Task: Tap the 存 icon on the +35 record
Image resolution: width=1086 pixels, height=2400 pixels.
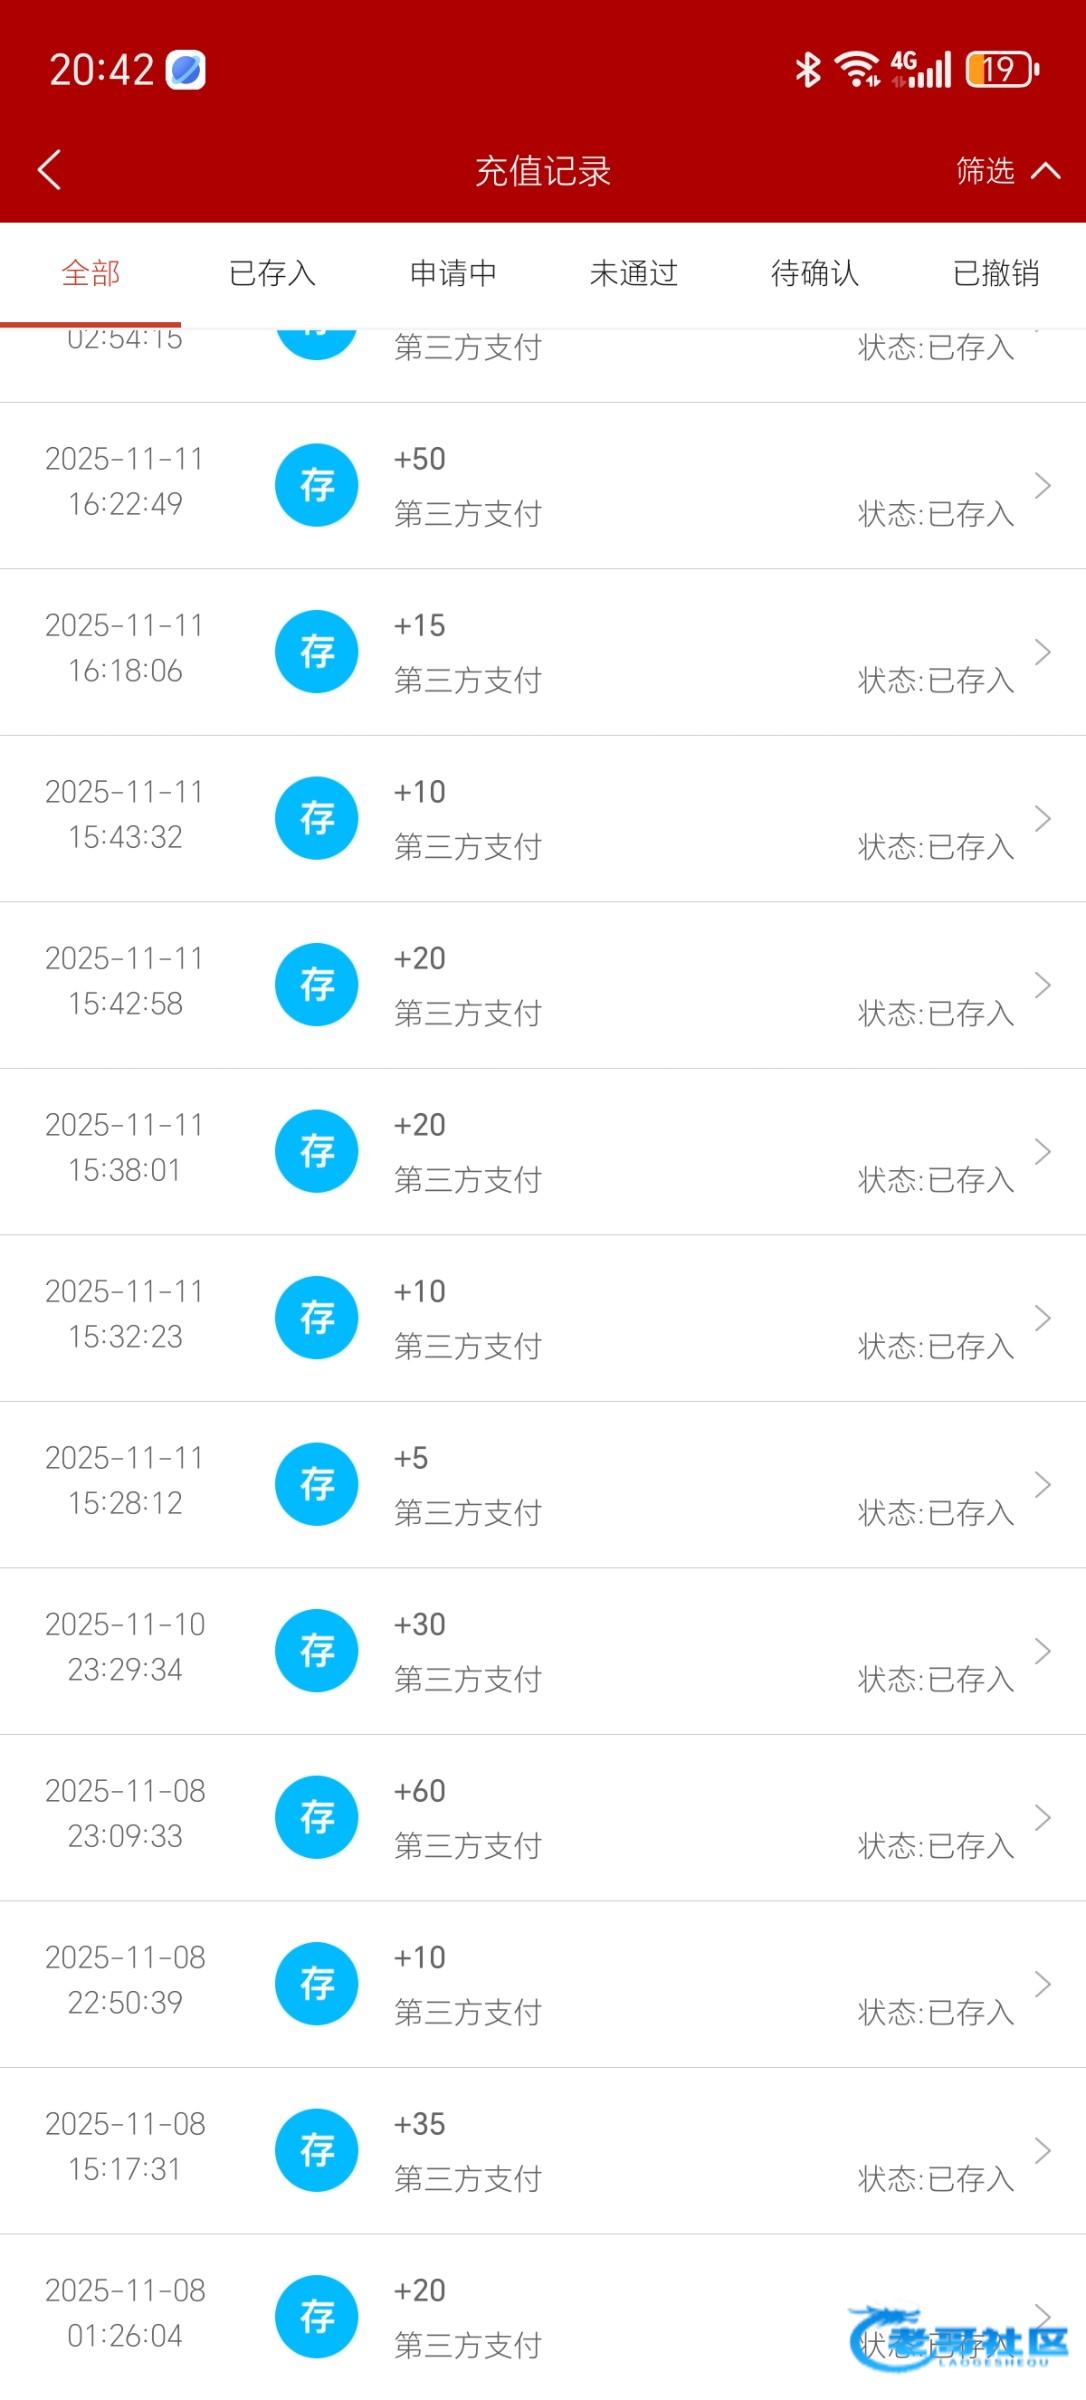Action: 316,2150
